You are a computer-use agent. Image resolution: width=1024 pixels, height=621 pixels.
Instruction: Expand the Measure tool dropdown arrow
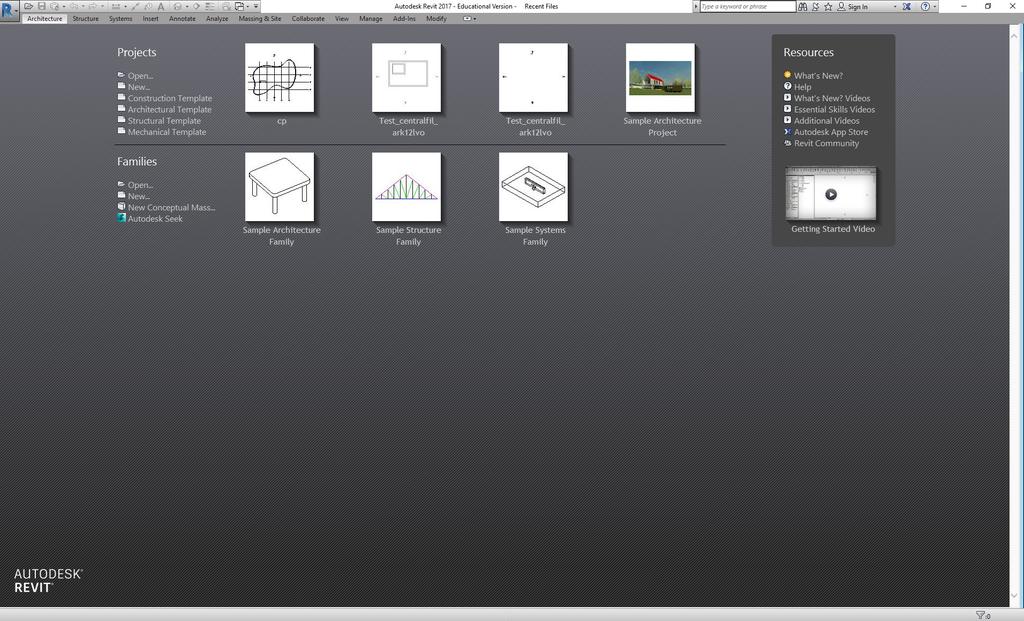(125, 7)
